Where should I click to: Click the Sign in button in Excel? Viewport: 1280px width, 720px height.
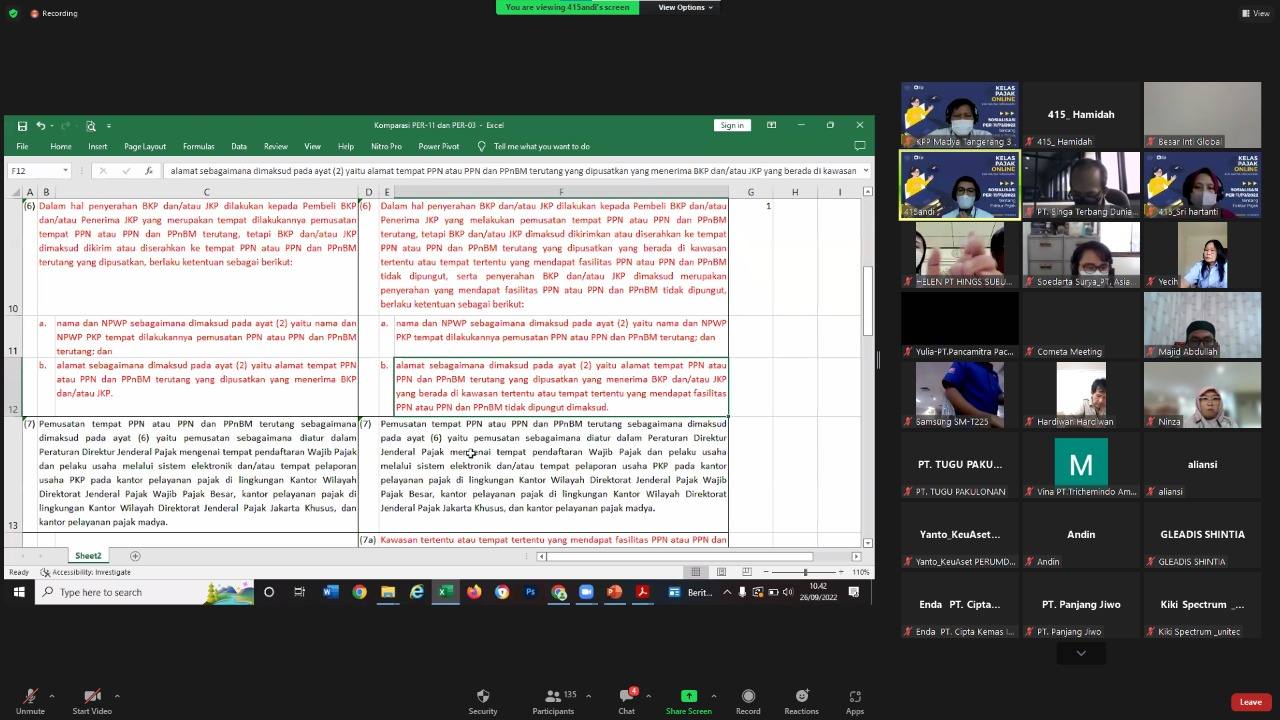(x=732, y=125)
